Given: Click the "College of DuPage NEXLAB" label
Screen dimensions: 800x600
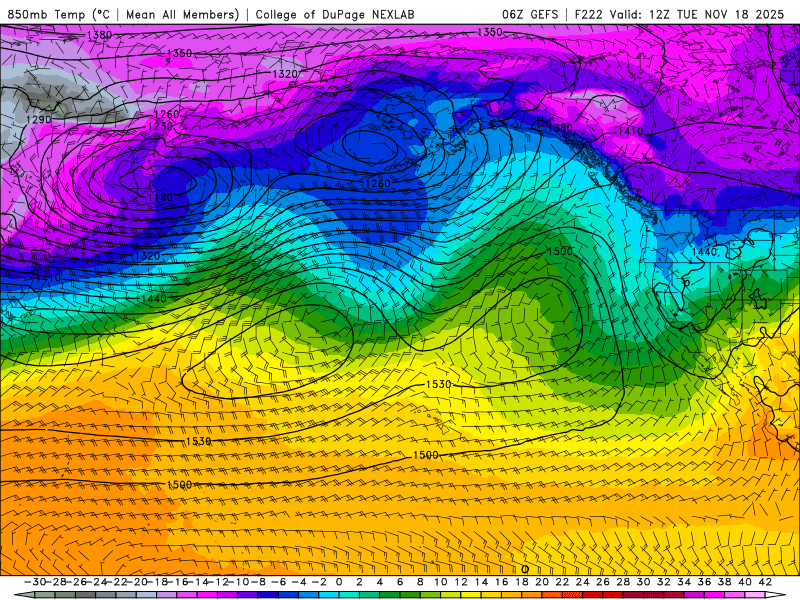Looking at the screenshot, I should coord(335,14).
